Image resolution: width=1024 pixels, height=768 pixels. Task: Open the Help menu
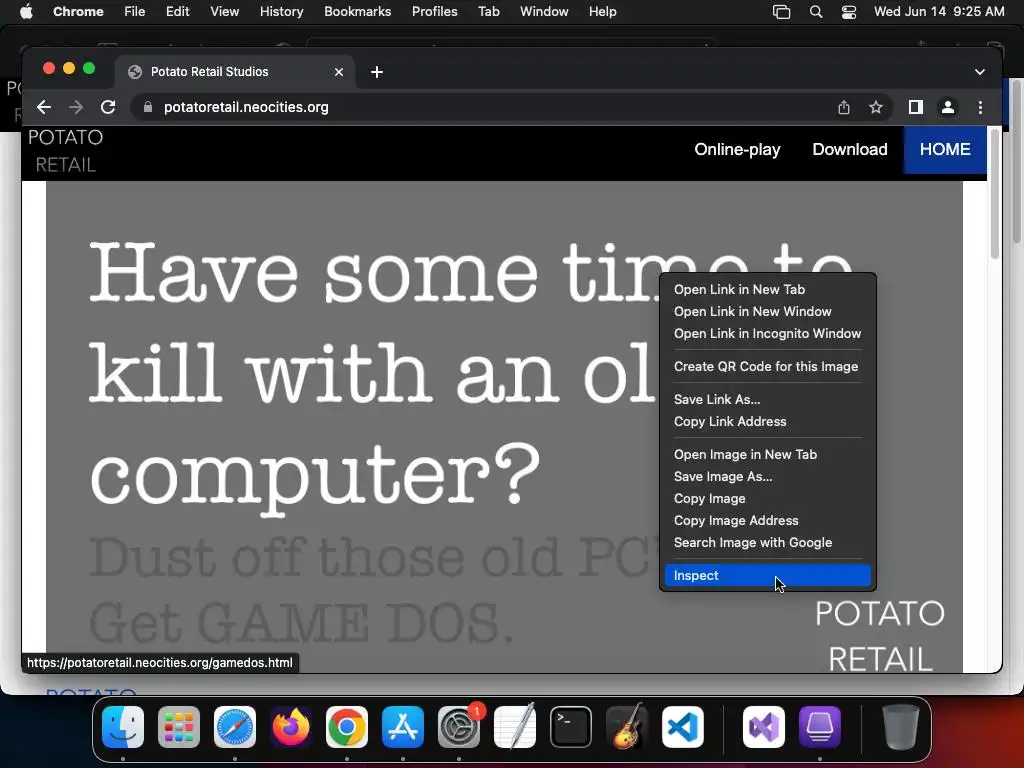click(x=602, y=12)
